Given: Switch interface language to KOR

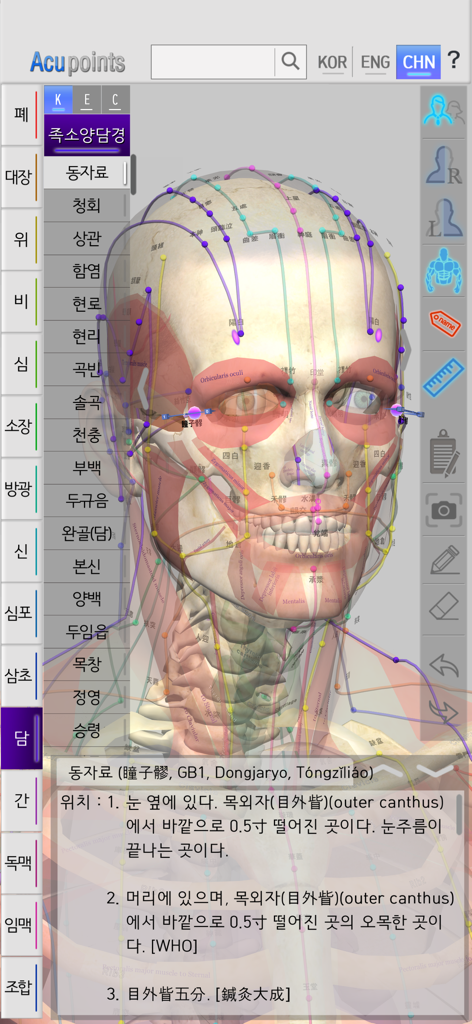Looking at the screenshot, I should [332, 63].
